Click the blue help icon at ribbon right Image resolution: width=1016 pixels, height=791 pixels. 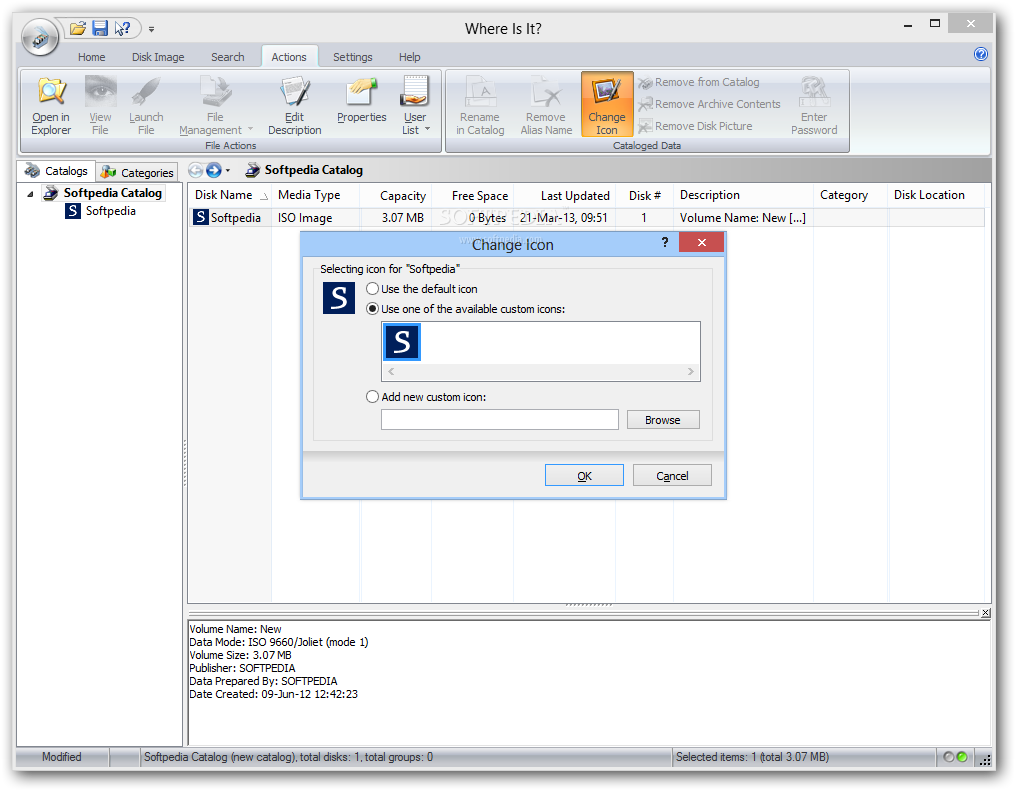coord(981,54)
